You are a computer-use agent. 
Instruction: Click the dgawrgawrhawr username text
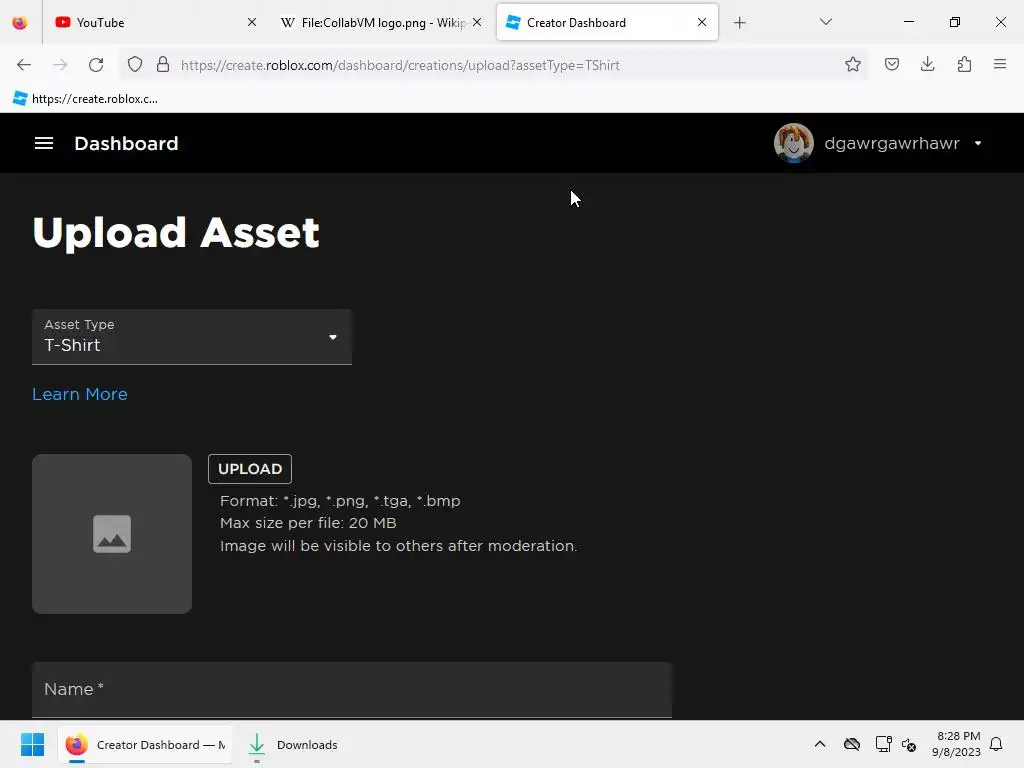pos(891,143)
